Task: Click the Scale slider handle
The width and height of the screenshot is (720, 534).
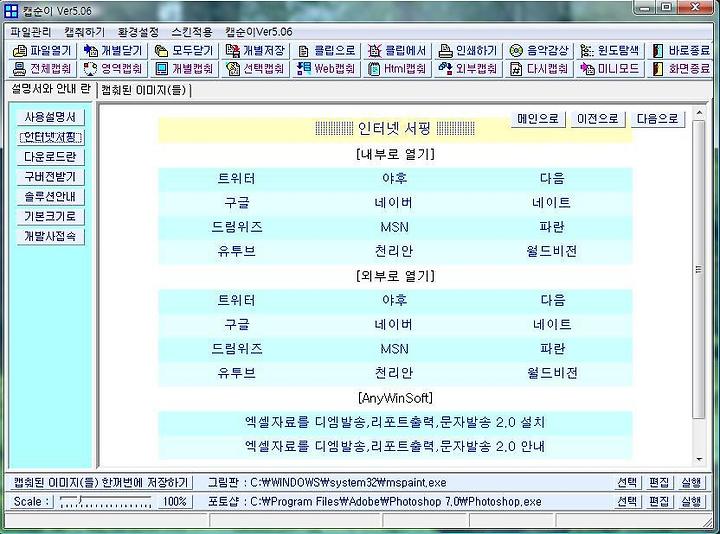Action: click(x=80, y=500)
